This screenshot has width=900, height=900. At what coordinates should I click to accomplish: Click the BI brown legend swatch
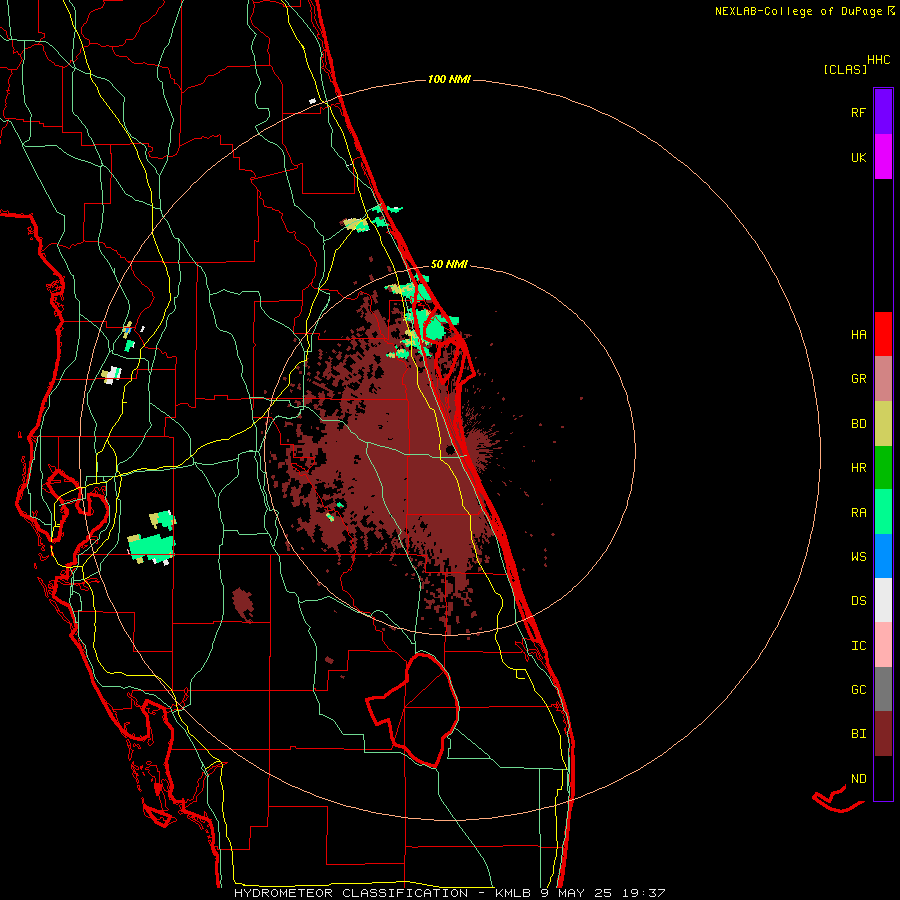pyautogui.click(x=883, y=734)
